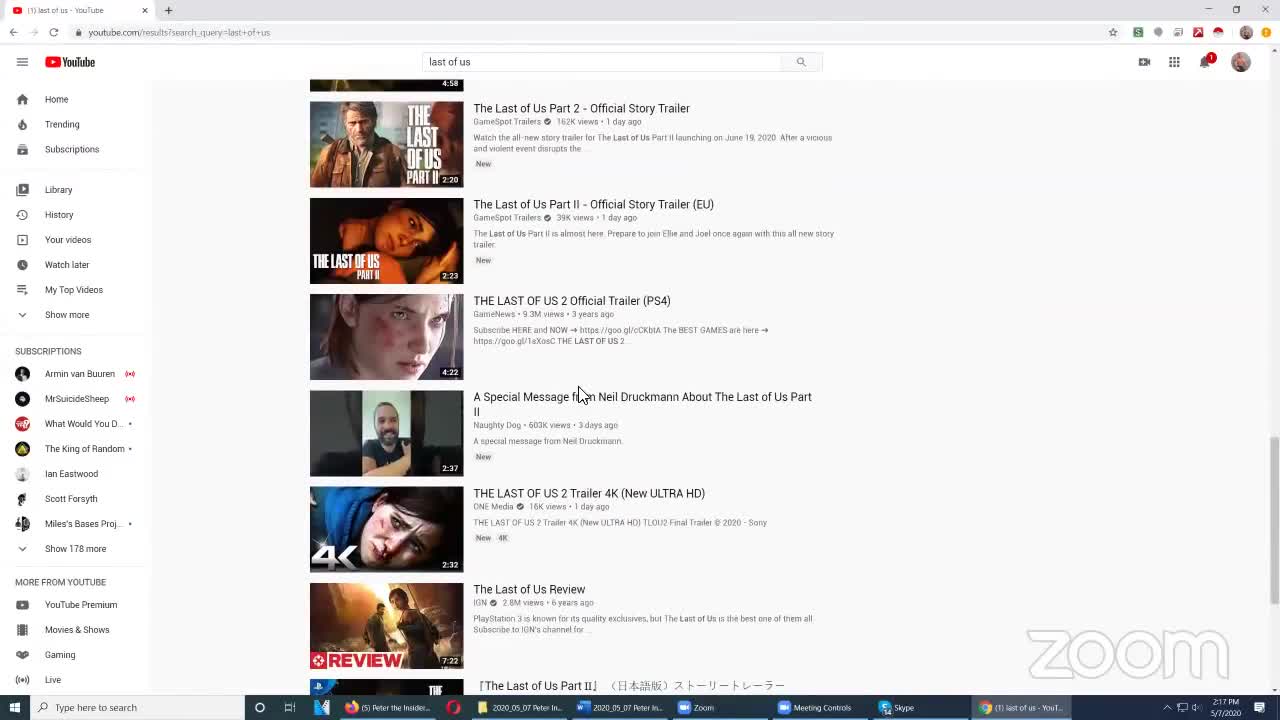Open IGN channel link
The width and height of the screenshot is (1280, 720).
pos(480,603)
